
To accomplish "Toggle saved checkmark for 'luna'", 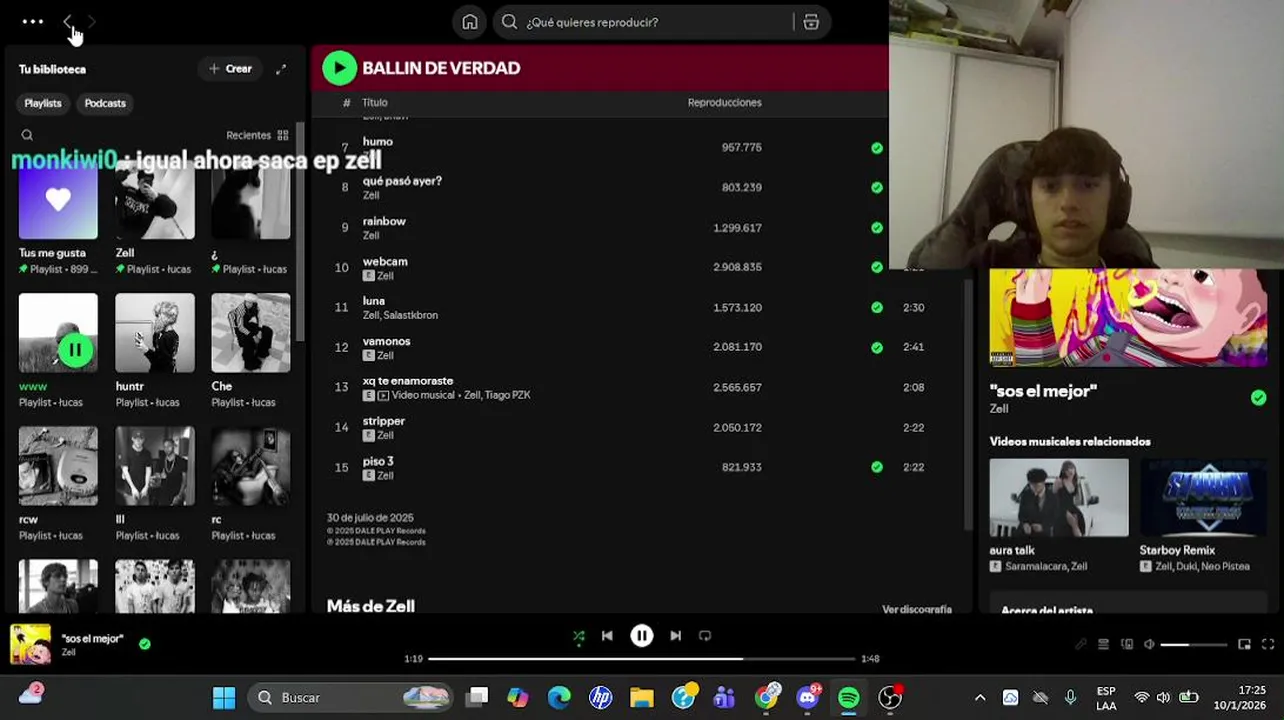I will pos(877,308).
